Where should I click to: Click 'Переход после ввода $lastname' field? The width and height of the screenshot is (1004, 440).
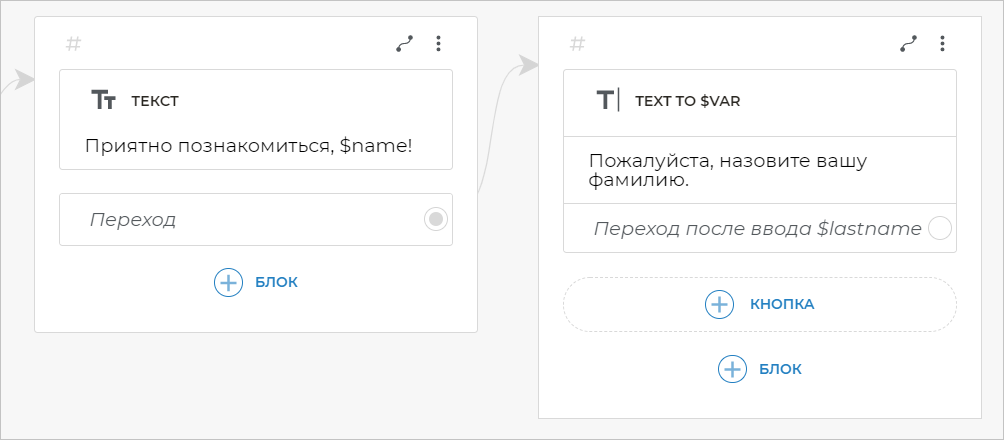(757, 228)
